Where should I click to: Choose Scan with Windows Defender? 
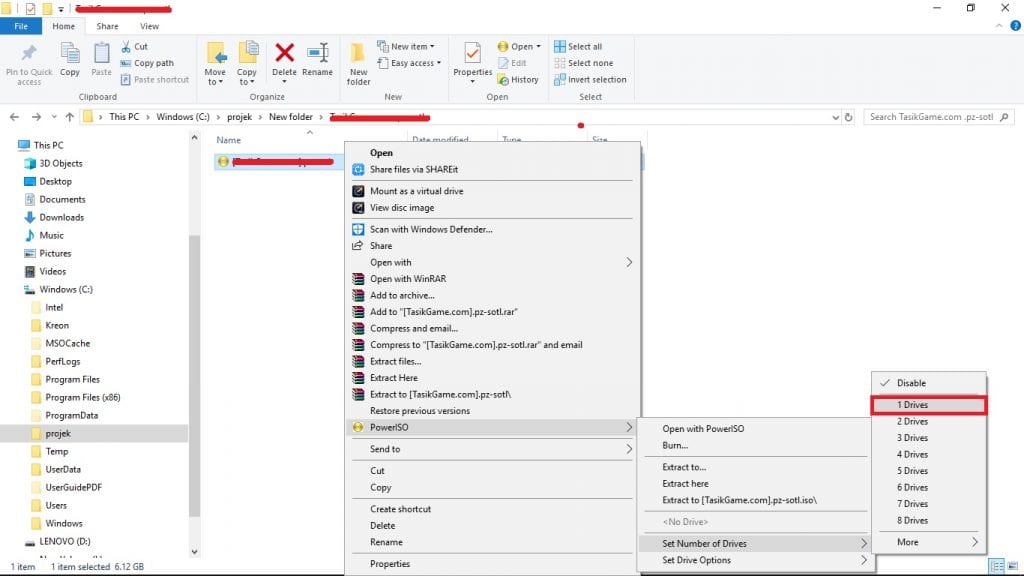(431, 229)
